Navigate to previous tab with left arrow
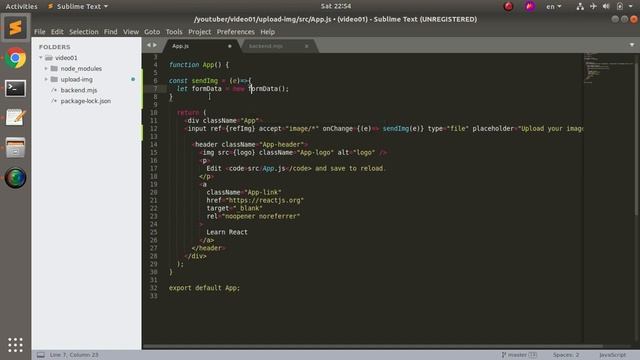The width and height of the screenshot is (640, 360). tap(149, 45)
